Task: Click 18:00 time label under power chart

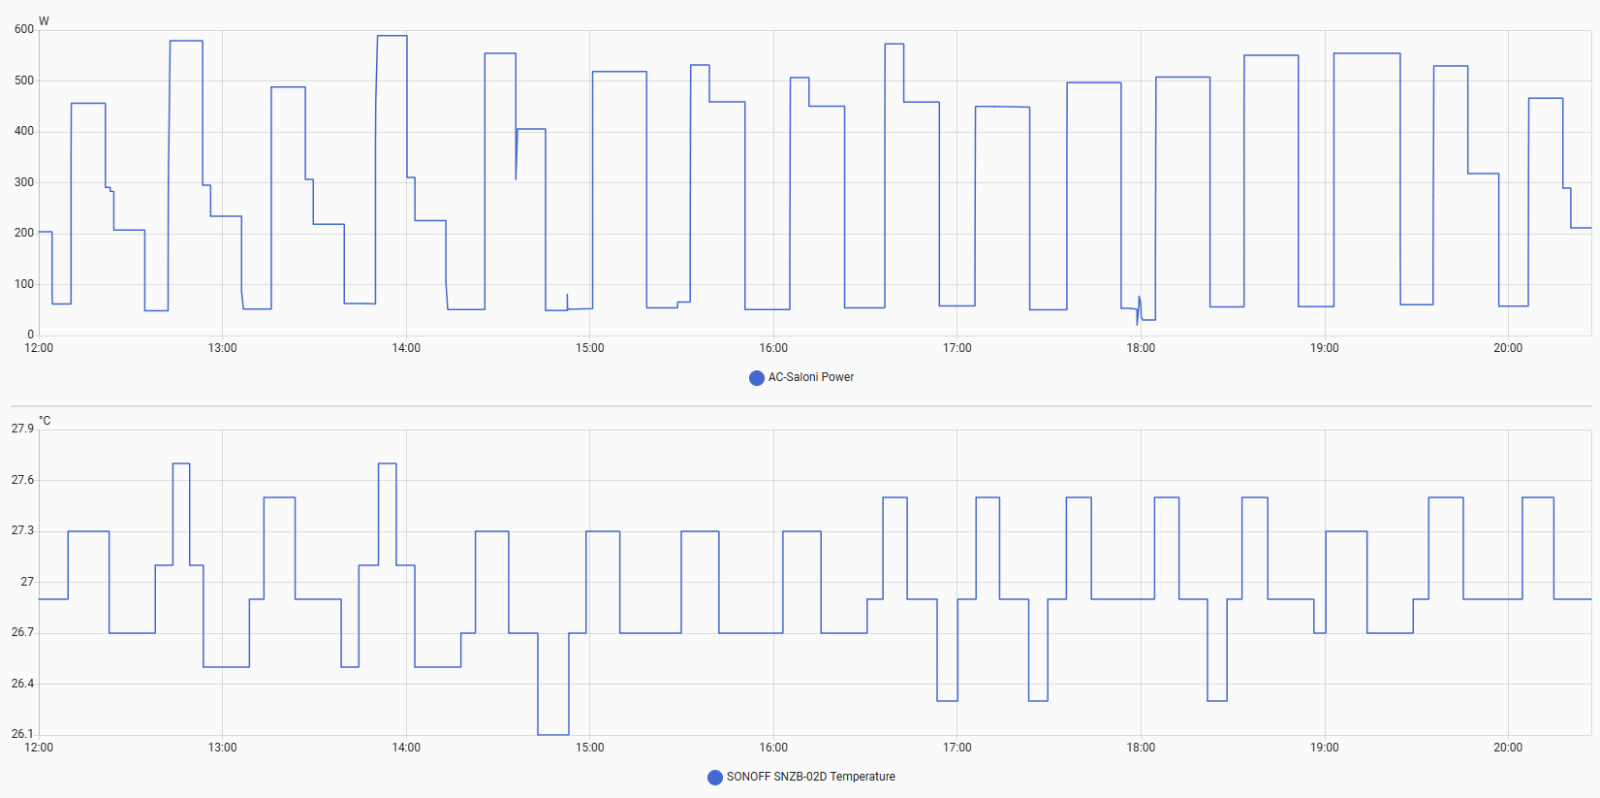Action: coord(1141,348)
